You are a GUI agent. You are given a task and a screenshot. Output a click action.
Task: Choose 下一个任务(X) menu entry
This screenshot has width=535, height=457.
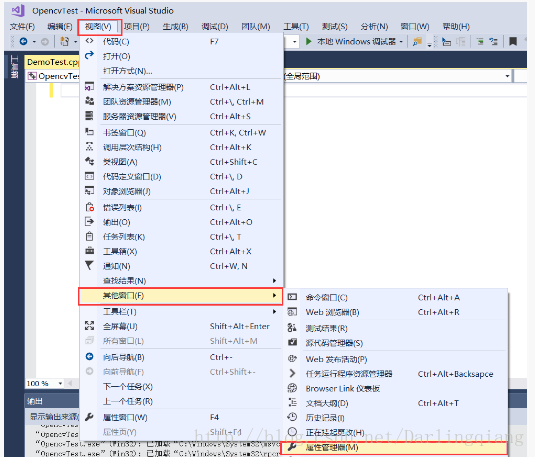point(181,387)
